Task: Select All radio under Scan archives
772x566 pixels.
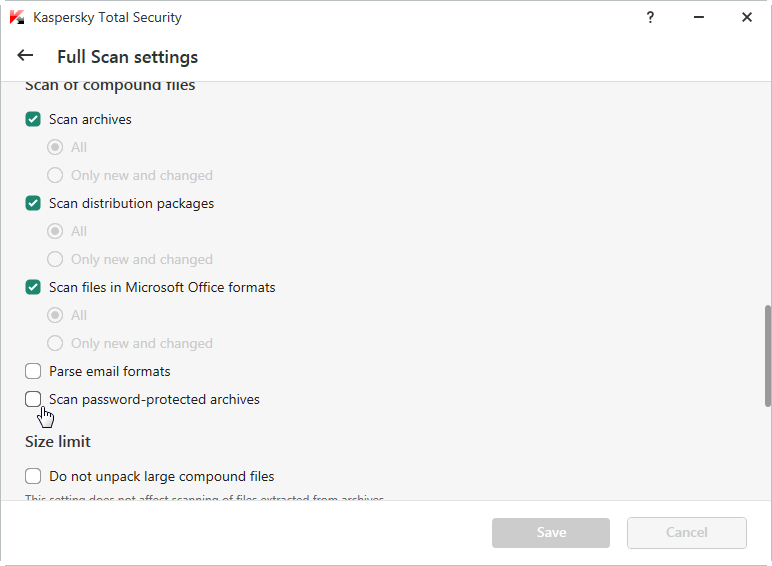Action: point(56,147)
